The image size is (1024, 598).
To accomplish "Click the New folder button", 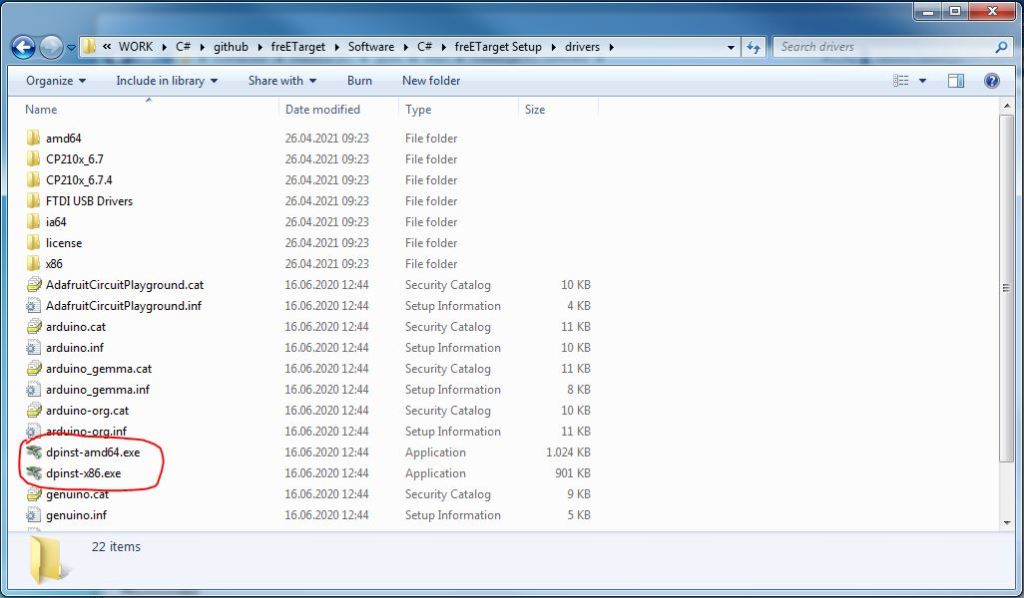I will pos(430,81).
